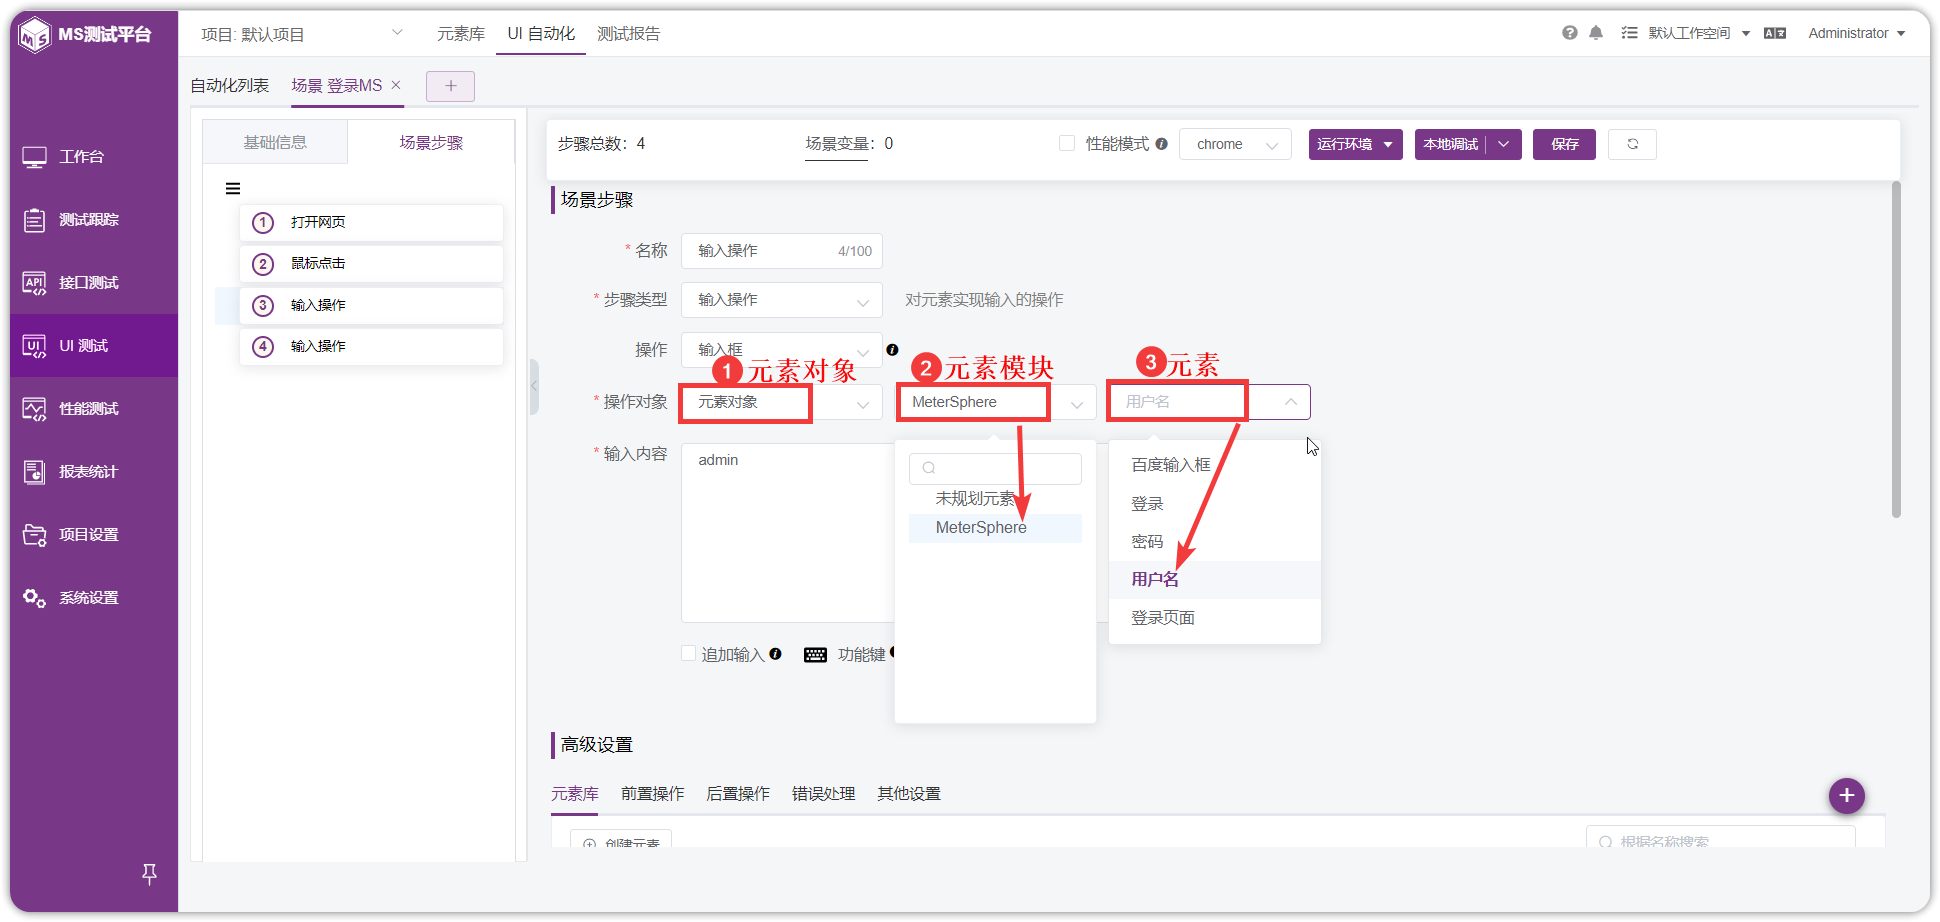This screenshot has width=1940, height=922.
Task: Click the task list icon beside workspace
Action: [1629, 33]
